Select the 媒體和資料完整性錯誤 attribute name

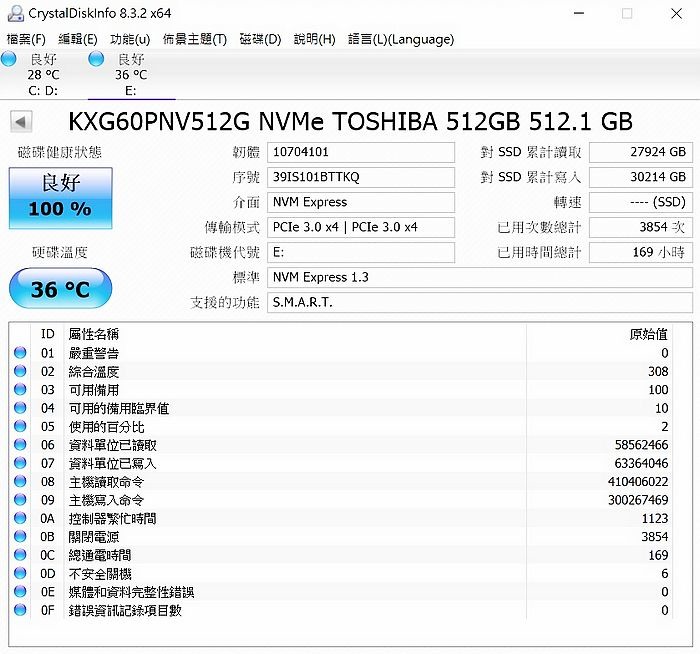click(131, 592)
